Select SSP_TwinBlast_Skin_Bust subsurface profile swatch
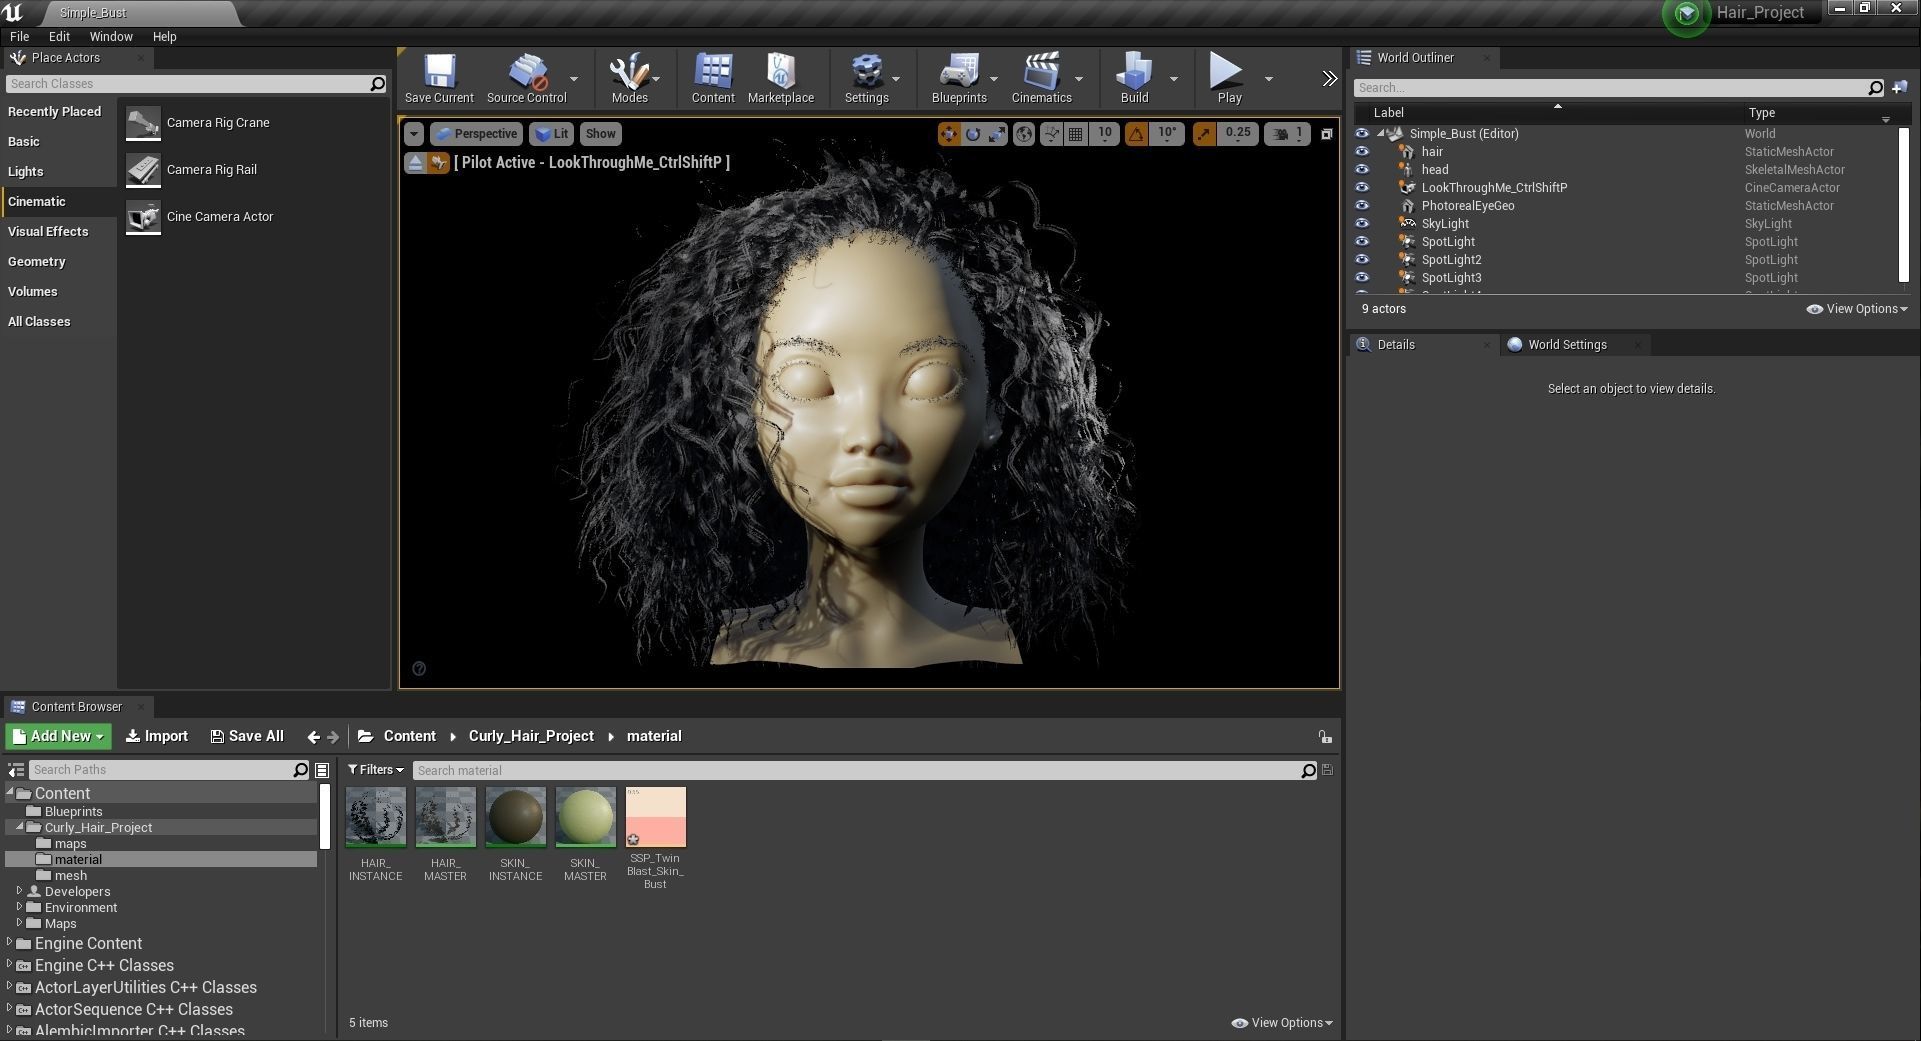 tap(656, 817)
